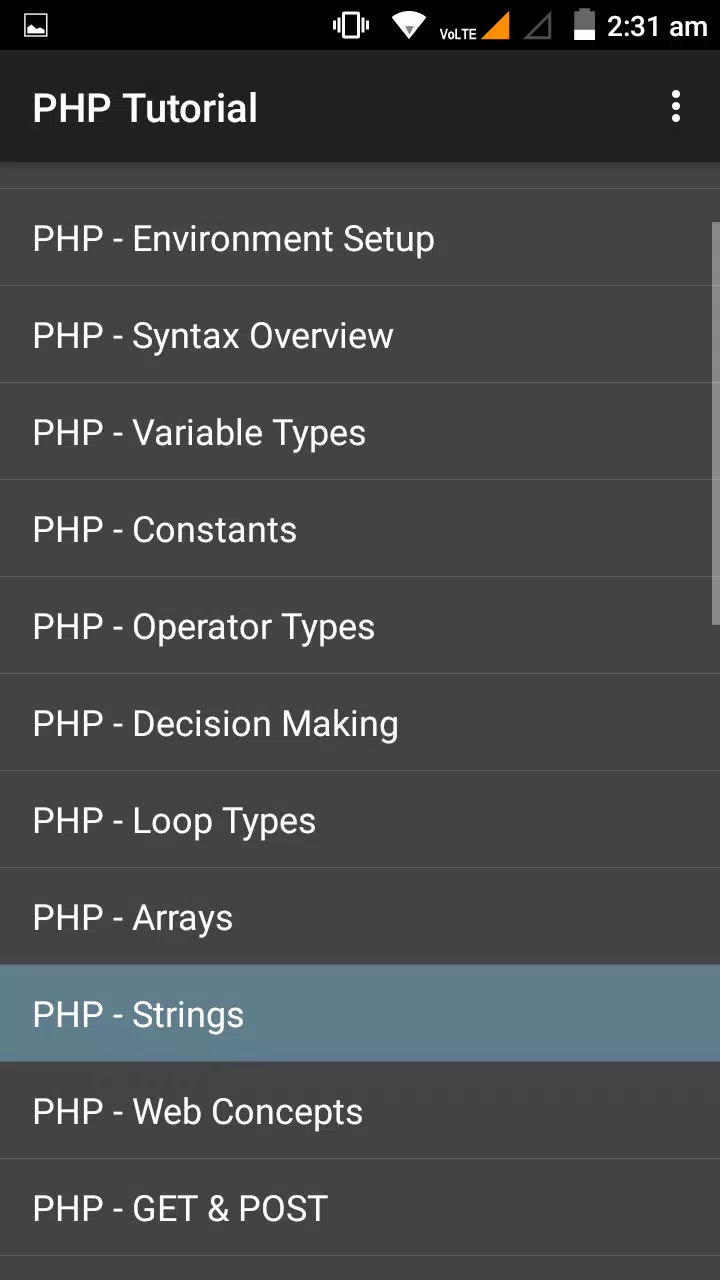This screenshot has height=1280, width=720.
Task: Tap the Wi-Fi signal icon
Action: click(x=408, y=25)
